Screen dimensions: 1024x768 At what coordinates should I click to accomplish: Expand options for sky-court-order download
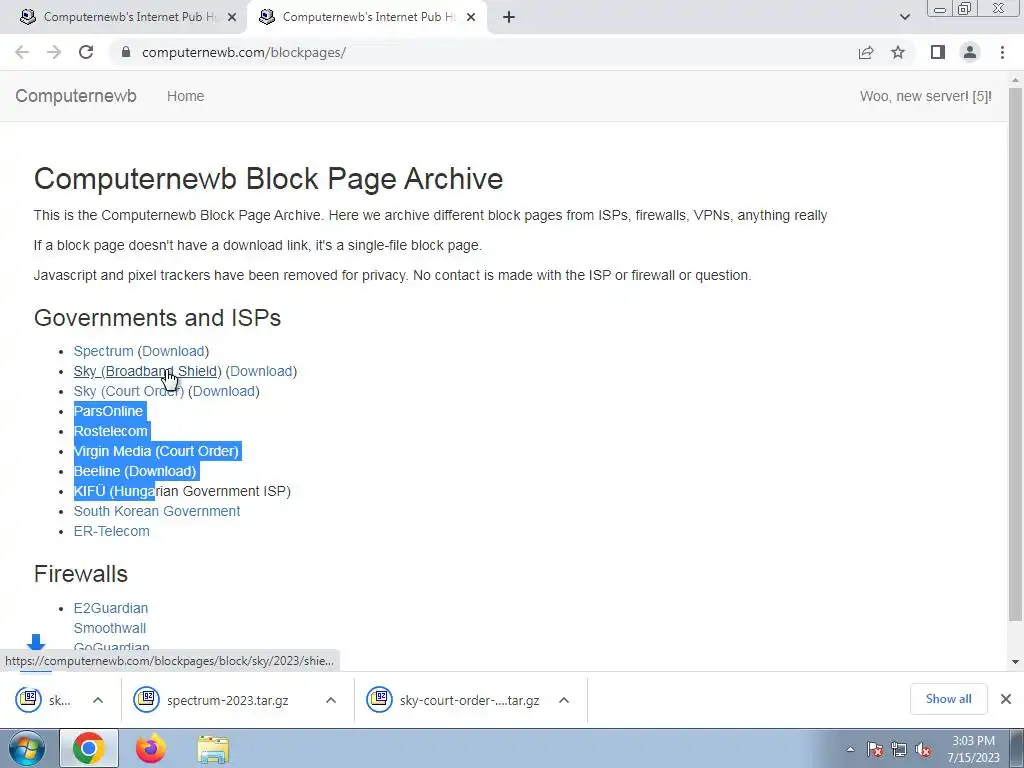564,700
